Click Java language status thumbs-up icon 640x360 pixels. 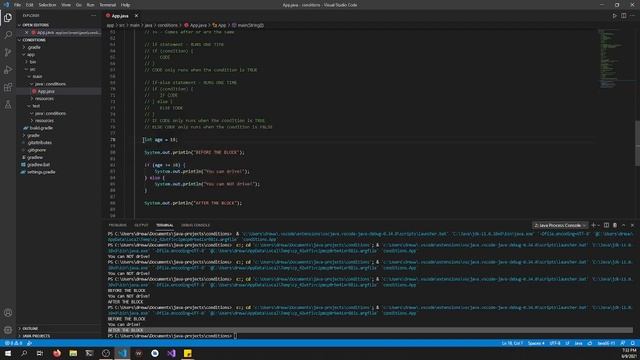pyautogui.click(x=590, y=343)
